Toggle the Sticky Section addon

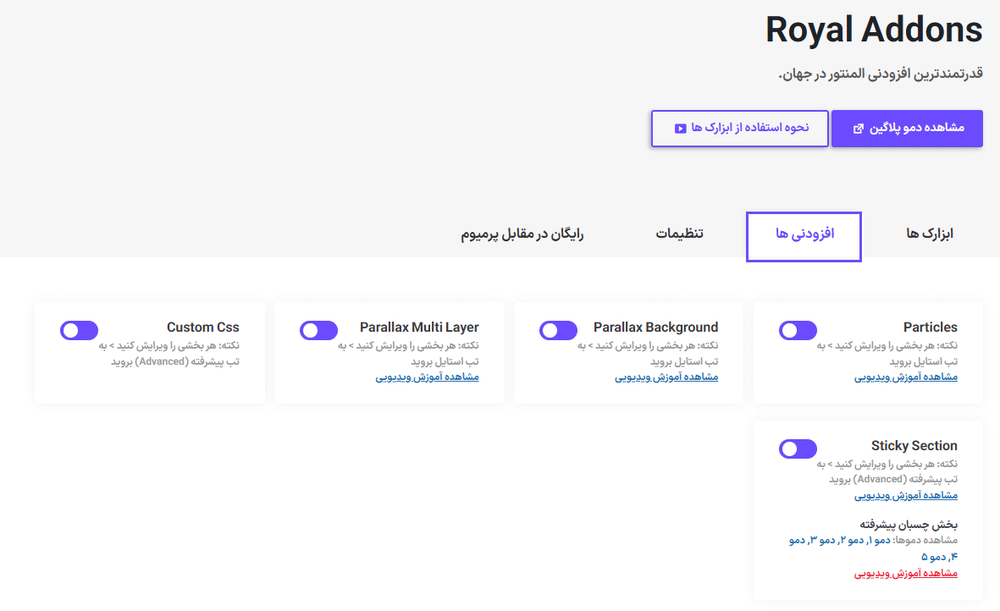click(x=797, y=448)
